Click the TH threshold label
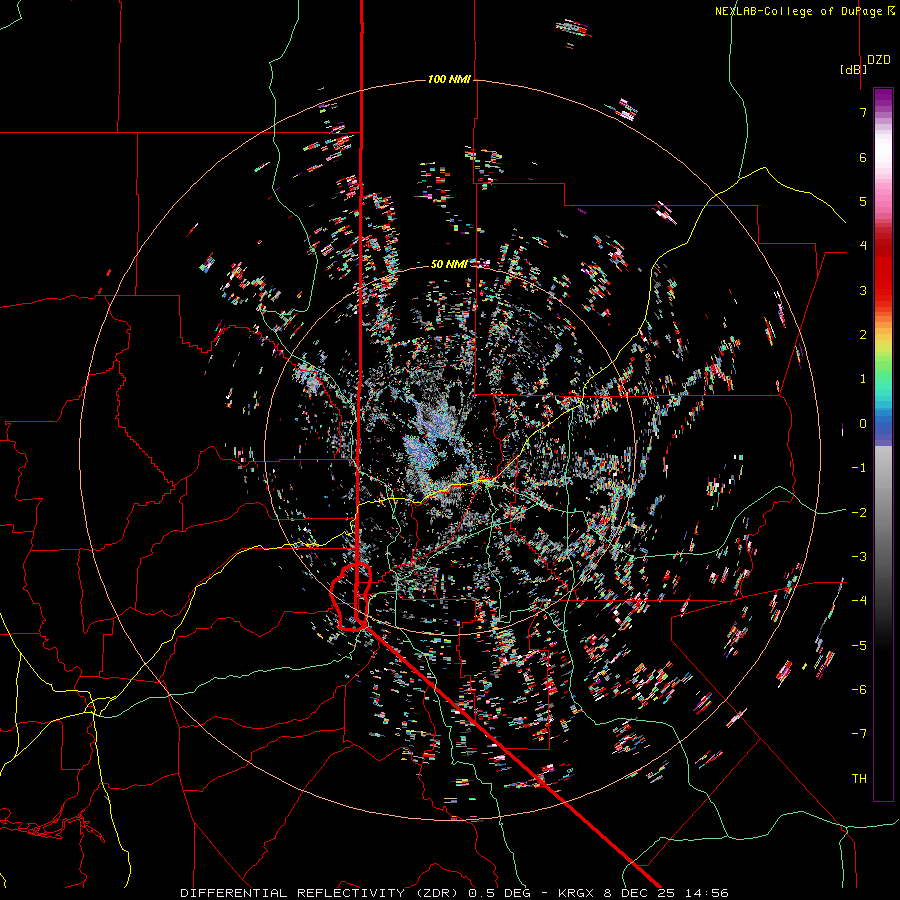900x900 pixels. [x=859, y=779]
